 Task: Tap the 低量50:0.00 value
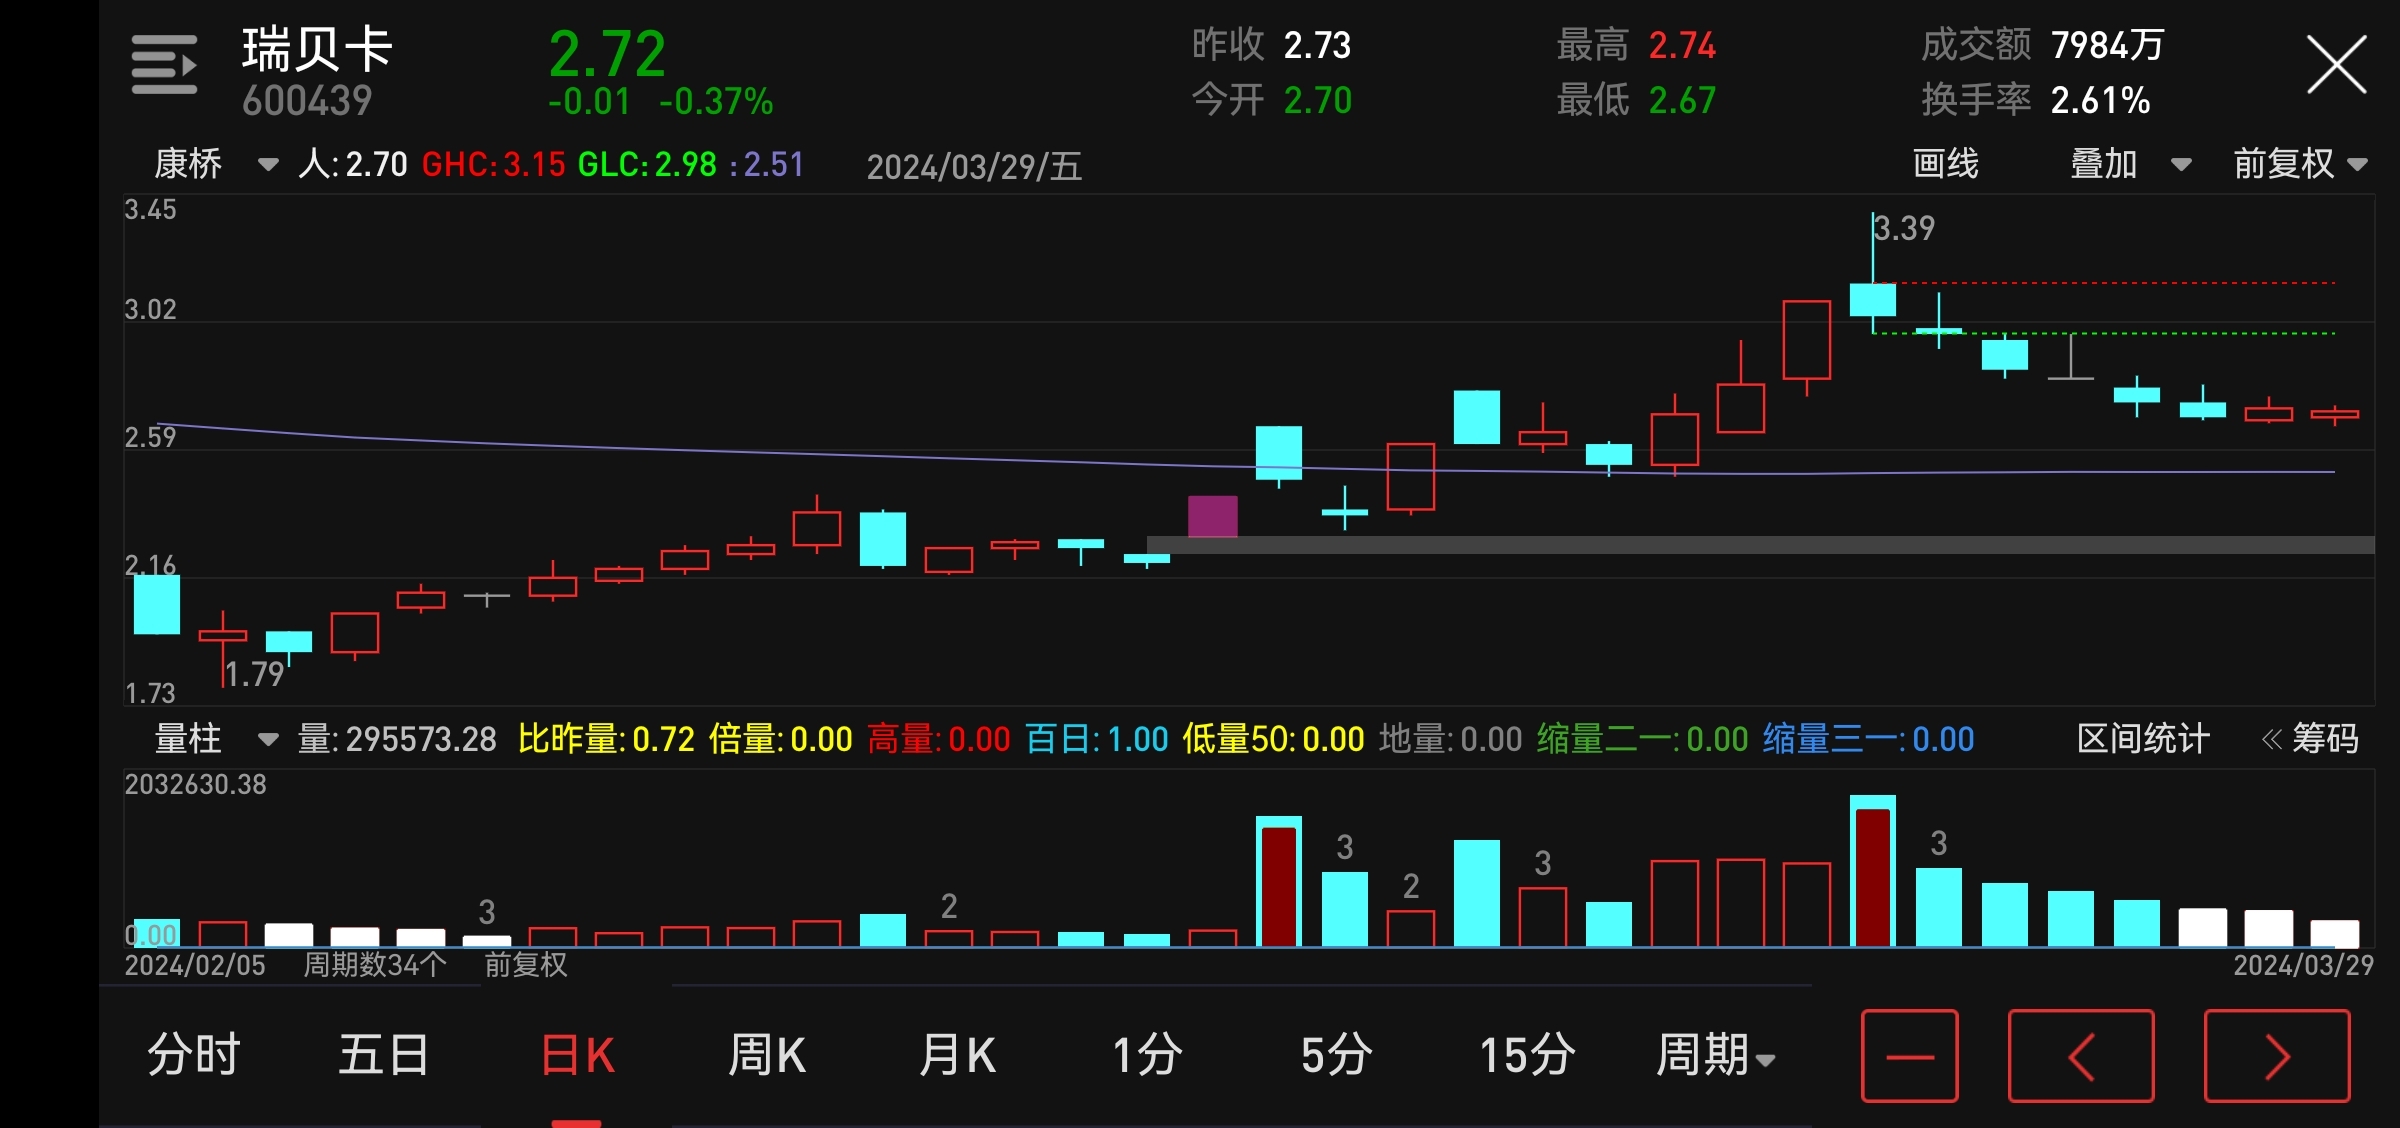coord(1273,739)
